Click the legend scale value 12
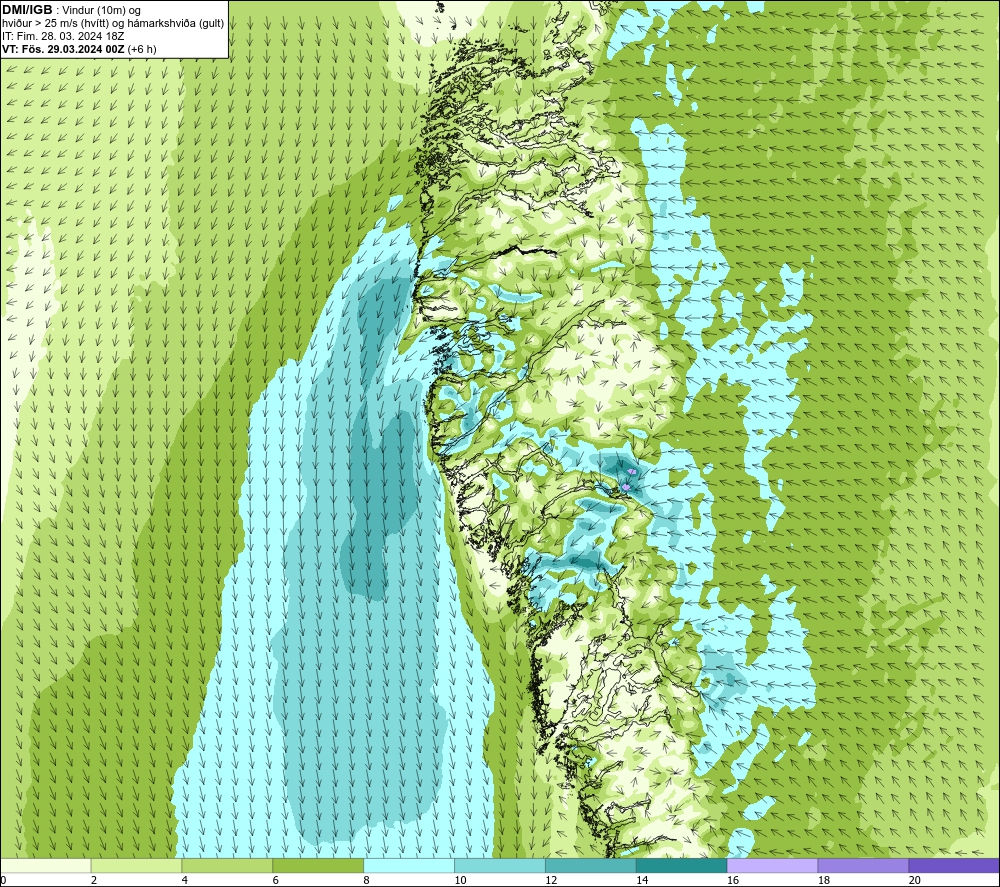Screen dimensions: 1000x887 (551, 880)
